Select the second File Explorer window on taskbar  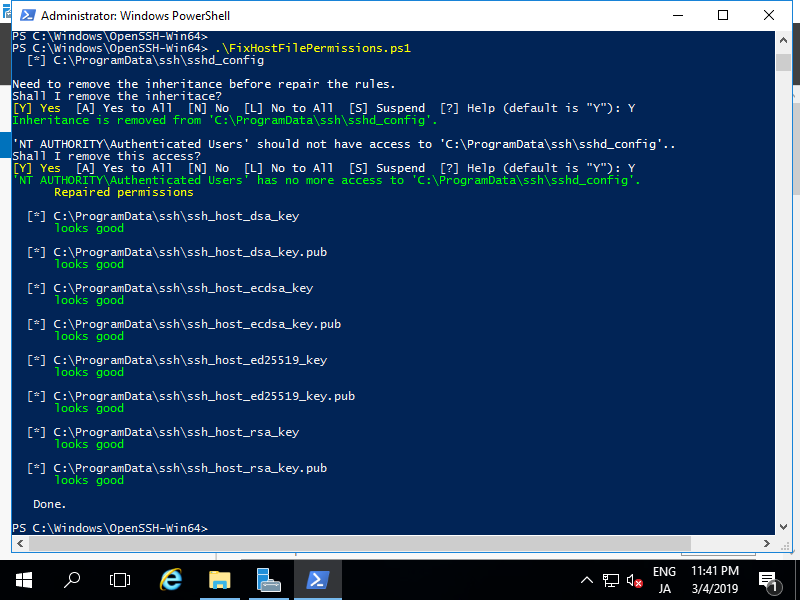click(x=268, y=580)
